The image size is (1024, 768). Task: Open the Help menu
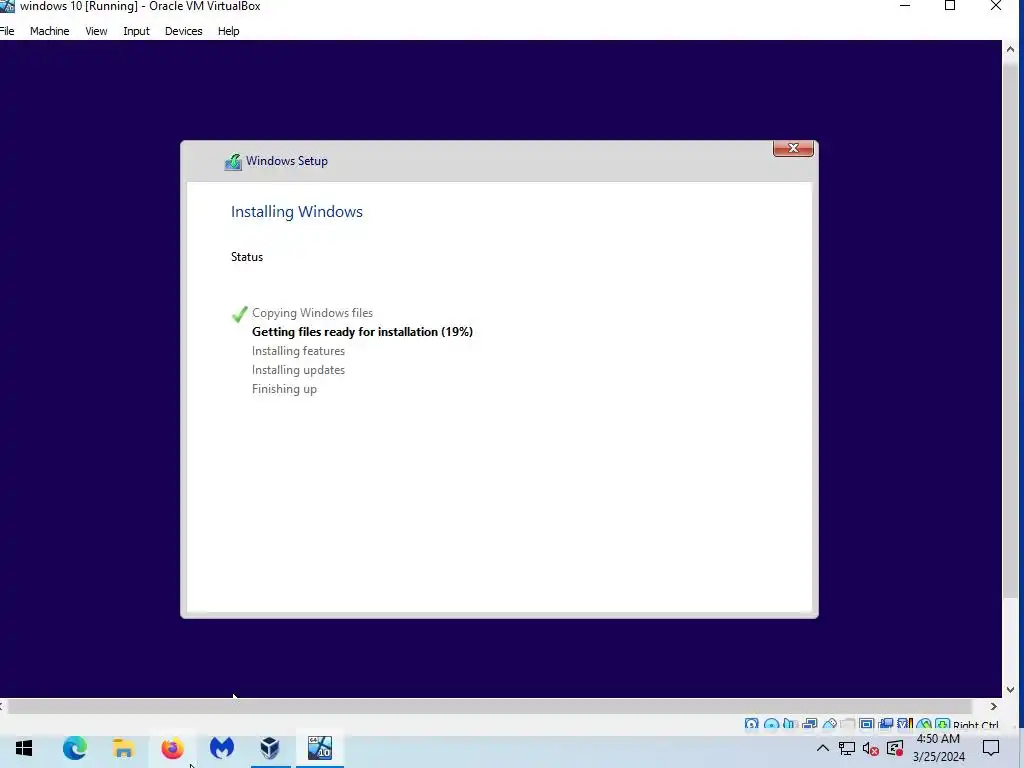[x=229, y=31]
